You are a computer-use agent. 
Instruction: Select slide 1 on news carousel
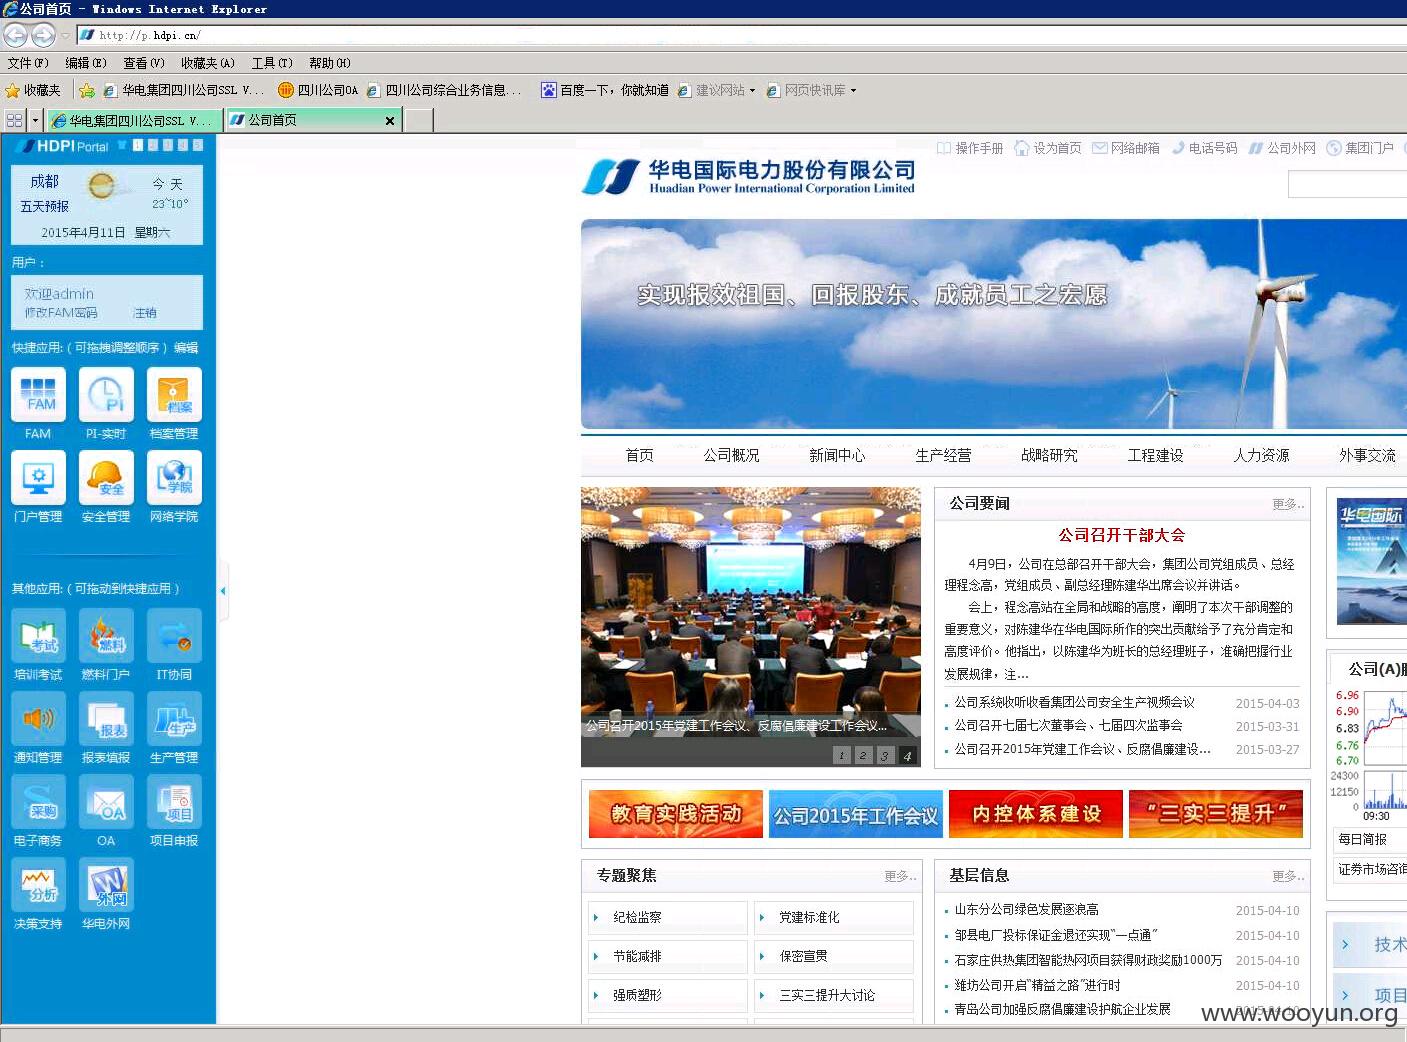coord(842,755)
